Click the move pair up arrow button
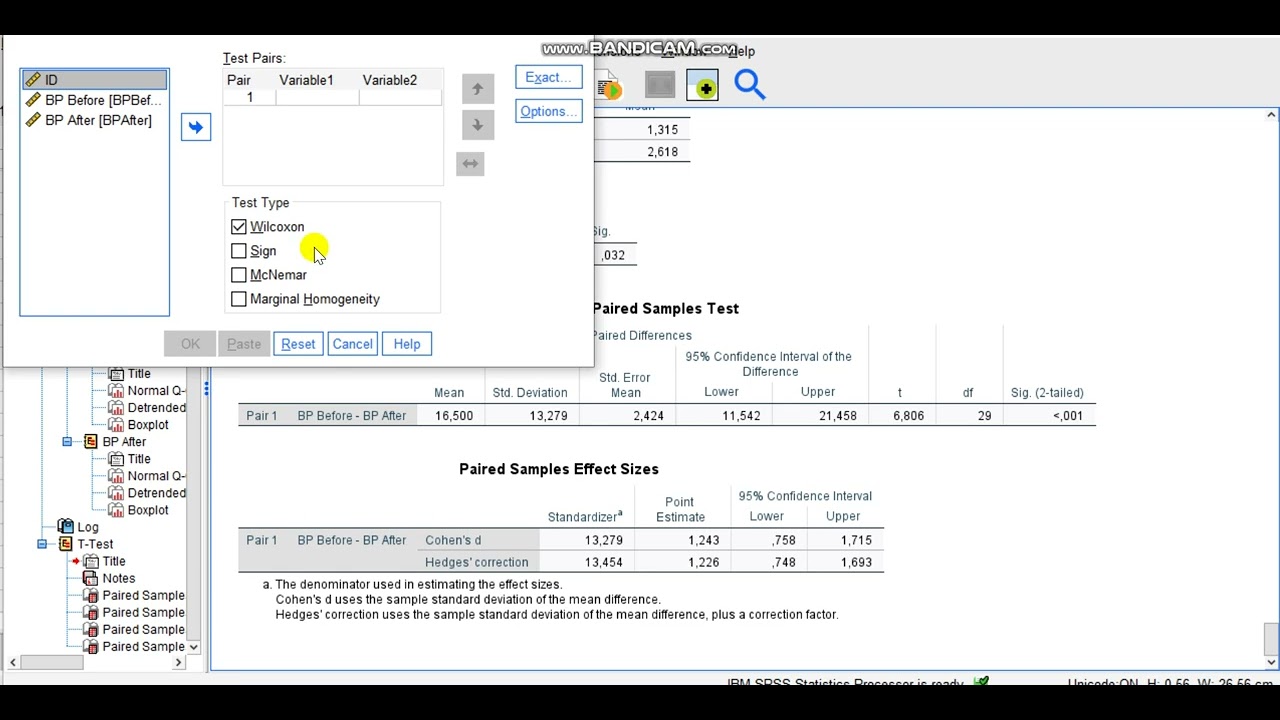This screenshot has width=1280, height=720. point(477,89)
